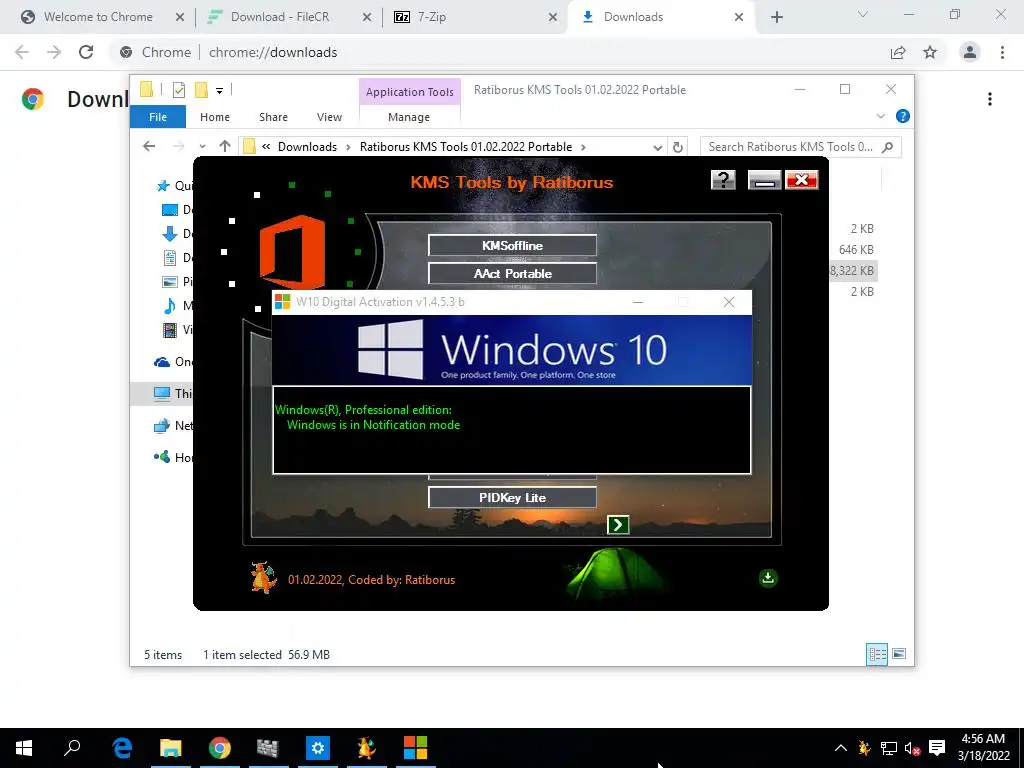
Task: Minimize the KMS Tools by Ratiborus window
Action: (x=764, y=180)
